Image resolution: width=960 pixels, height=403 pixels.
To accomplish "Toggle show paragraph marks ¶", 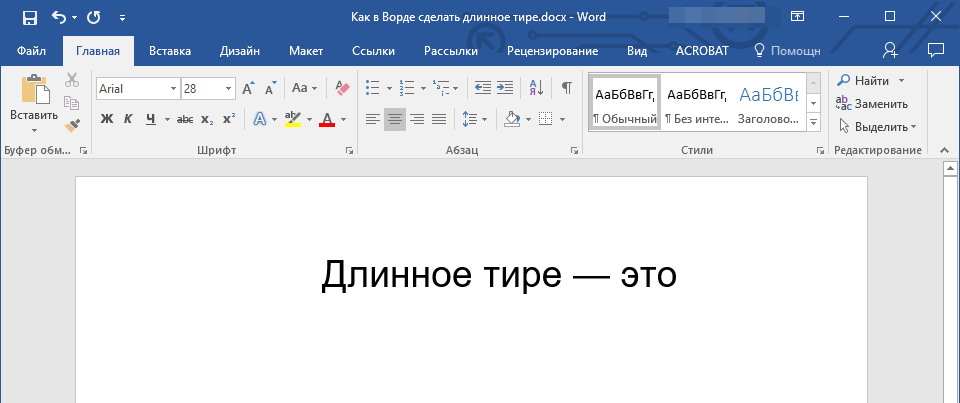I will 566,88.
